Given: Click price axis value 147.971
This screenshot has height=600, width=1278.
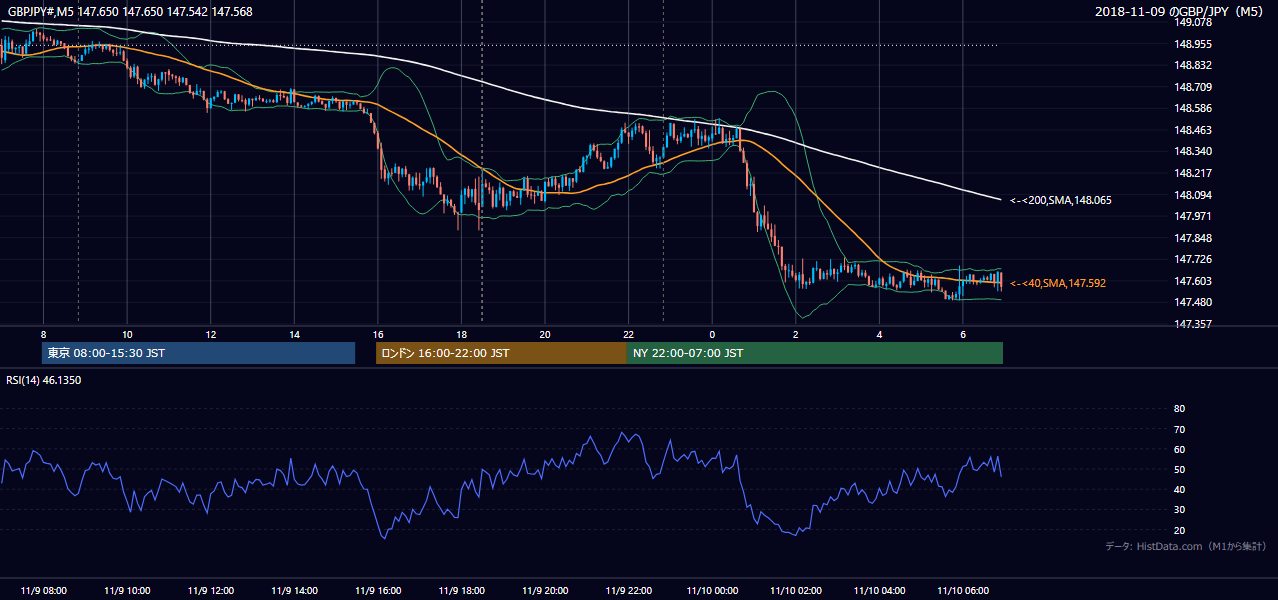Looking at the screenshot, I should pyautogui.click(x=1194, y=216).
